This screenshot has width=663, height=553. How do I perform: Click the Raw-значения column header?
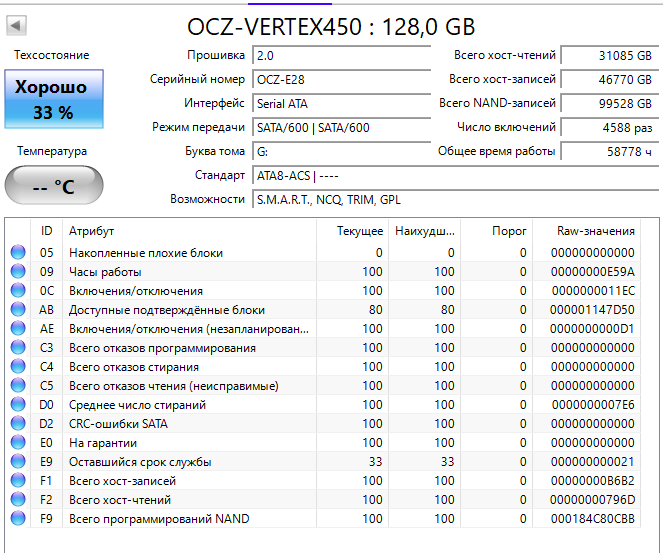[x=586, y=231]
